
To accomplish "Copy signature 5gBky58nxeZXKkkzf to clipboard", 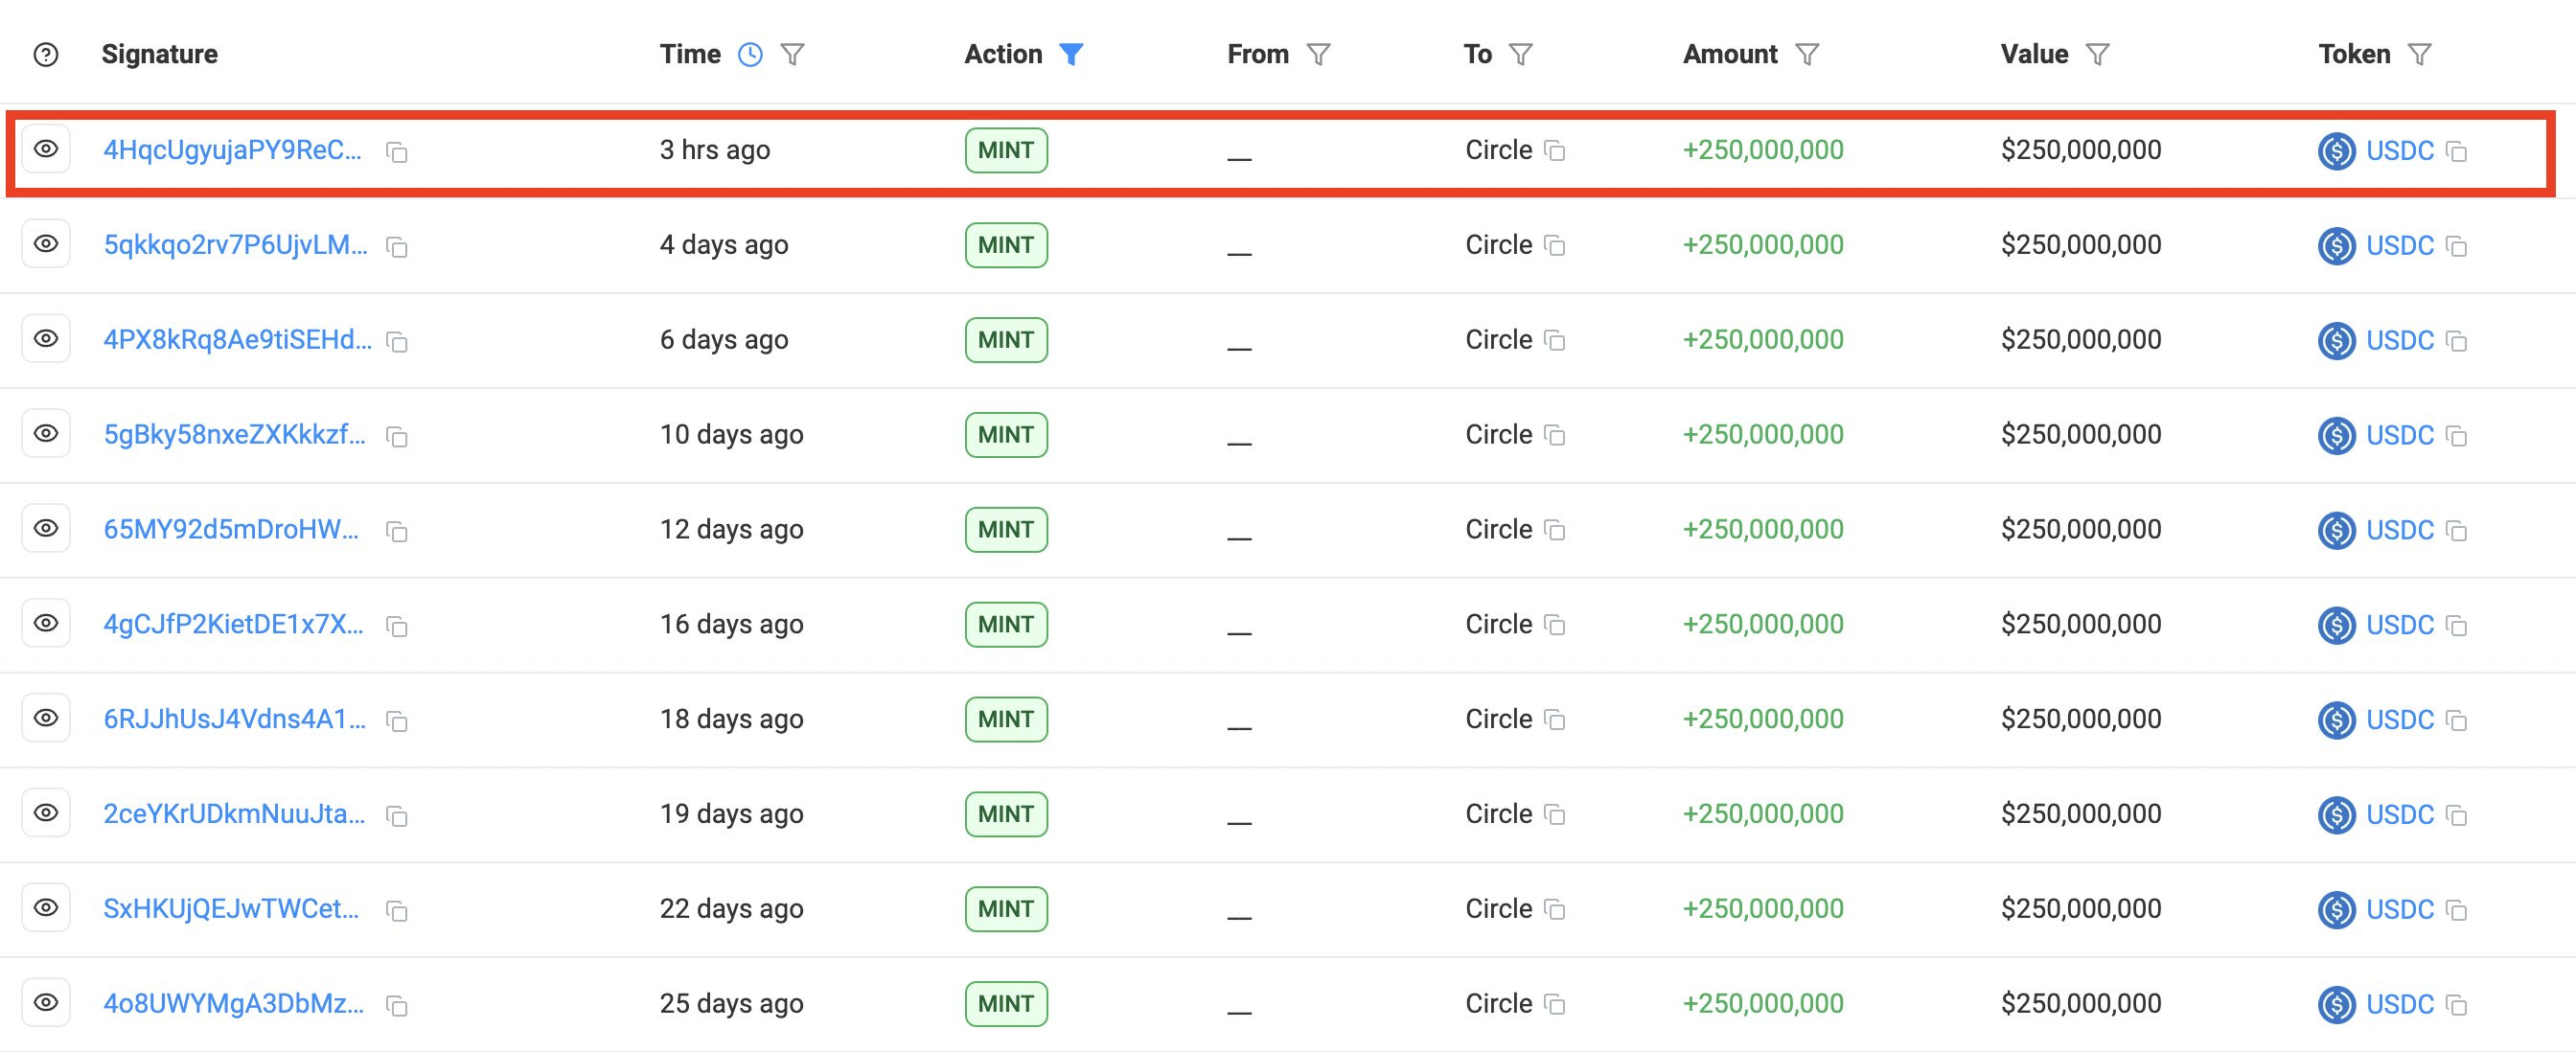I will (397, 437).
